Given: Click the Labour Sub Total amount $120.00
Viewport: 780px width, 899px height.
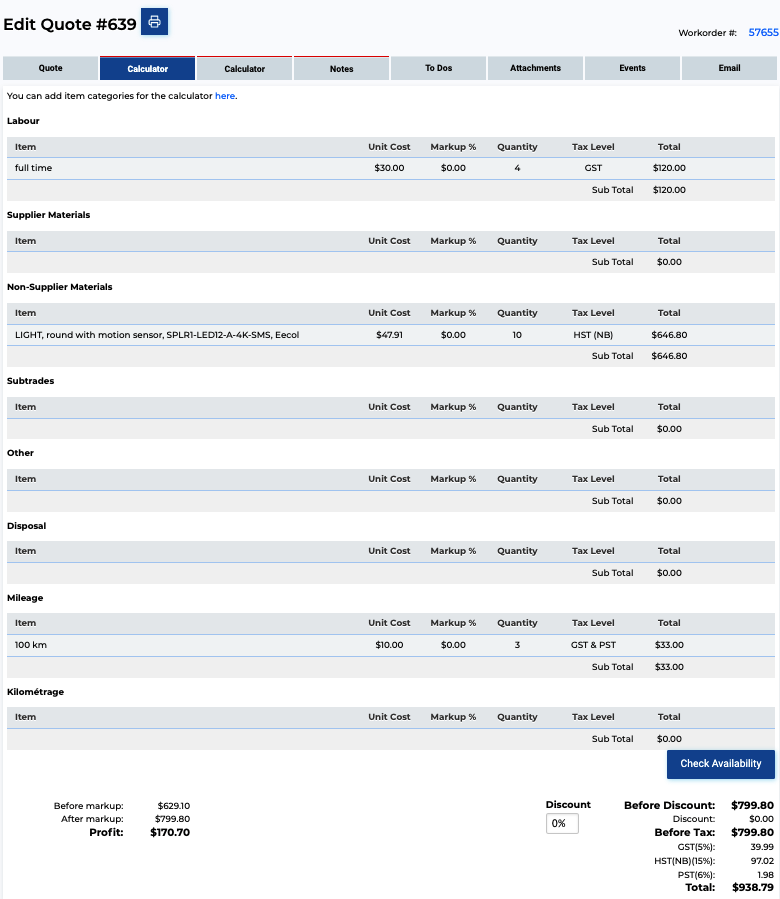Looking at the screenshot, I should (669, 190).
